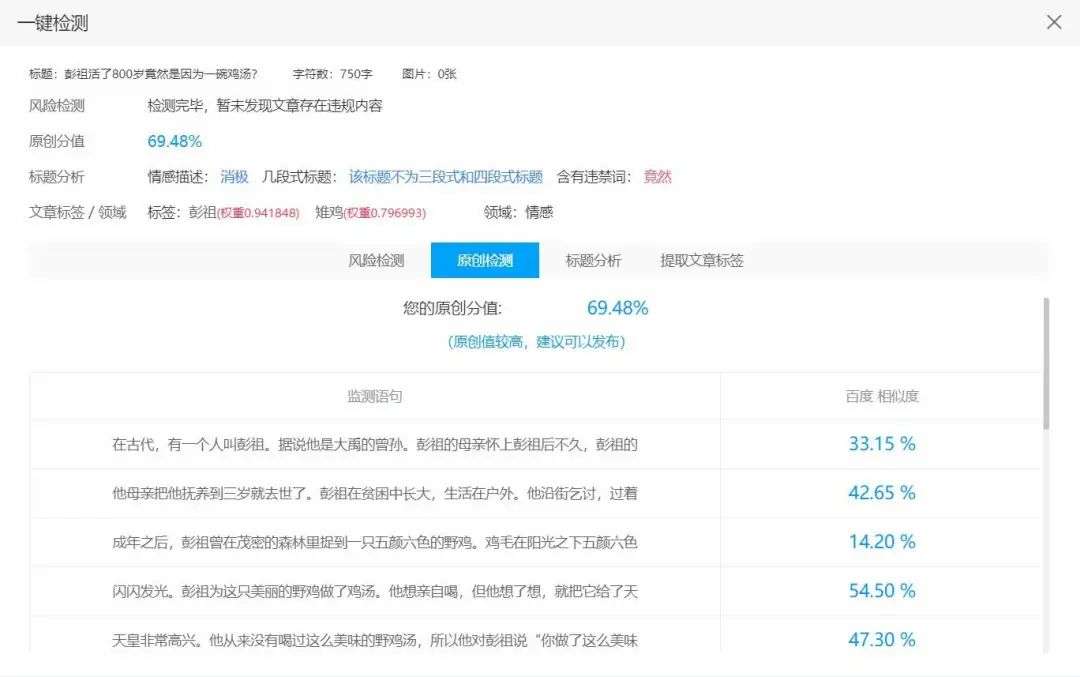
Task: Click the 69.48% score beside 原创分值 label
Action: [175, 141]
